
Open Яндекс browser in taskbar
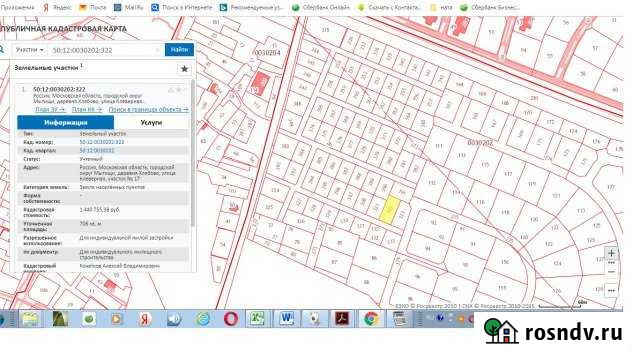(144, 319)
